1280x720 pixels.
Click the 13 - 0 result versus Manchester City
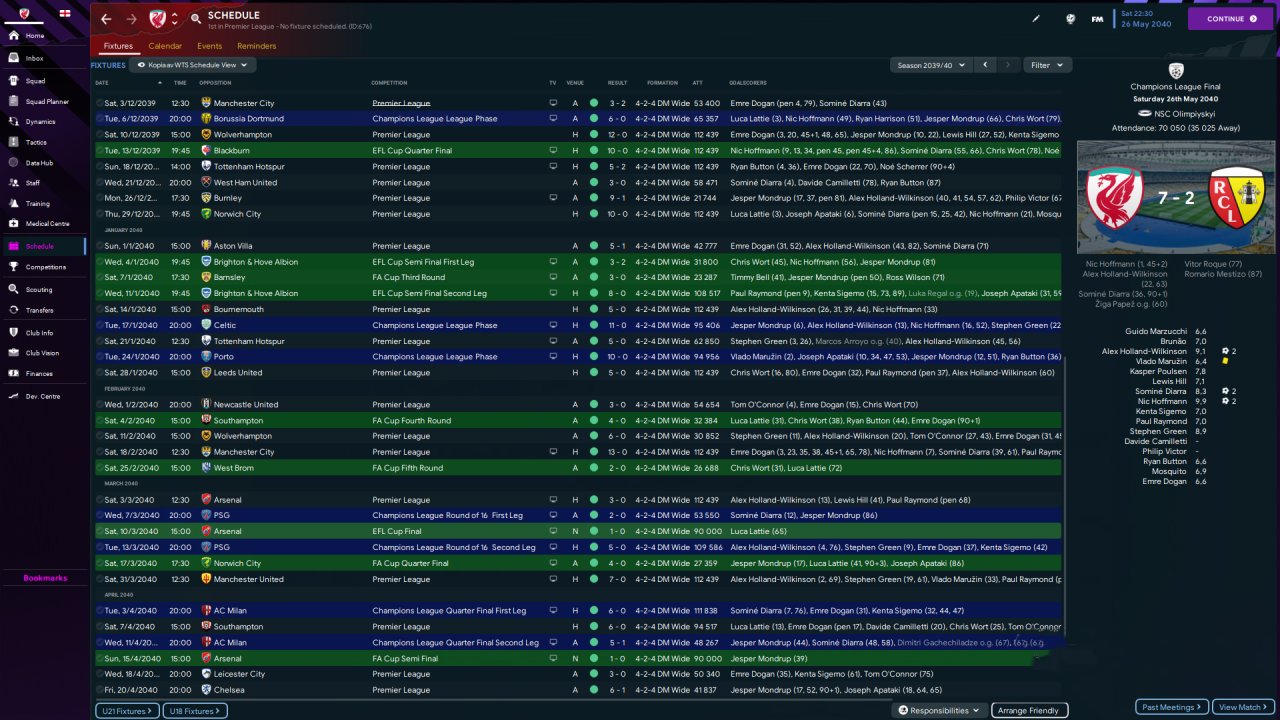click(617, 452)
